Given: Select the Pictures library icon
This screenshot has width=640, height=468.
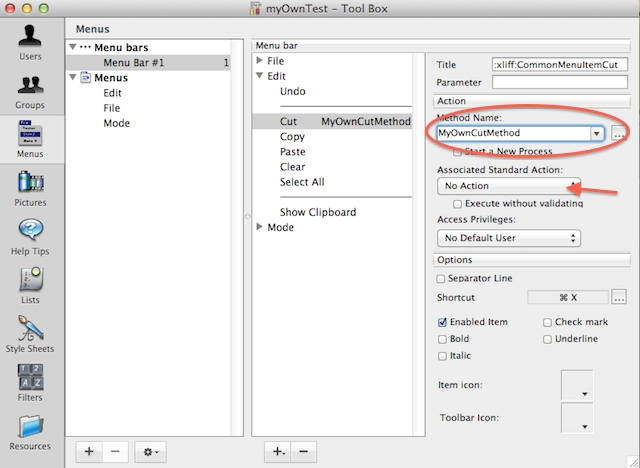Looking at the screenshot, I should (x=30, y=186).
